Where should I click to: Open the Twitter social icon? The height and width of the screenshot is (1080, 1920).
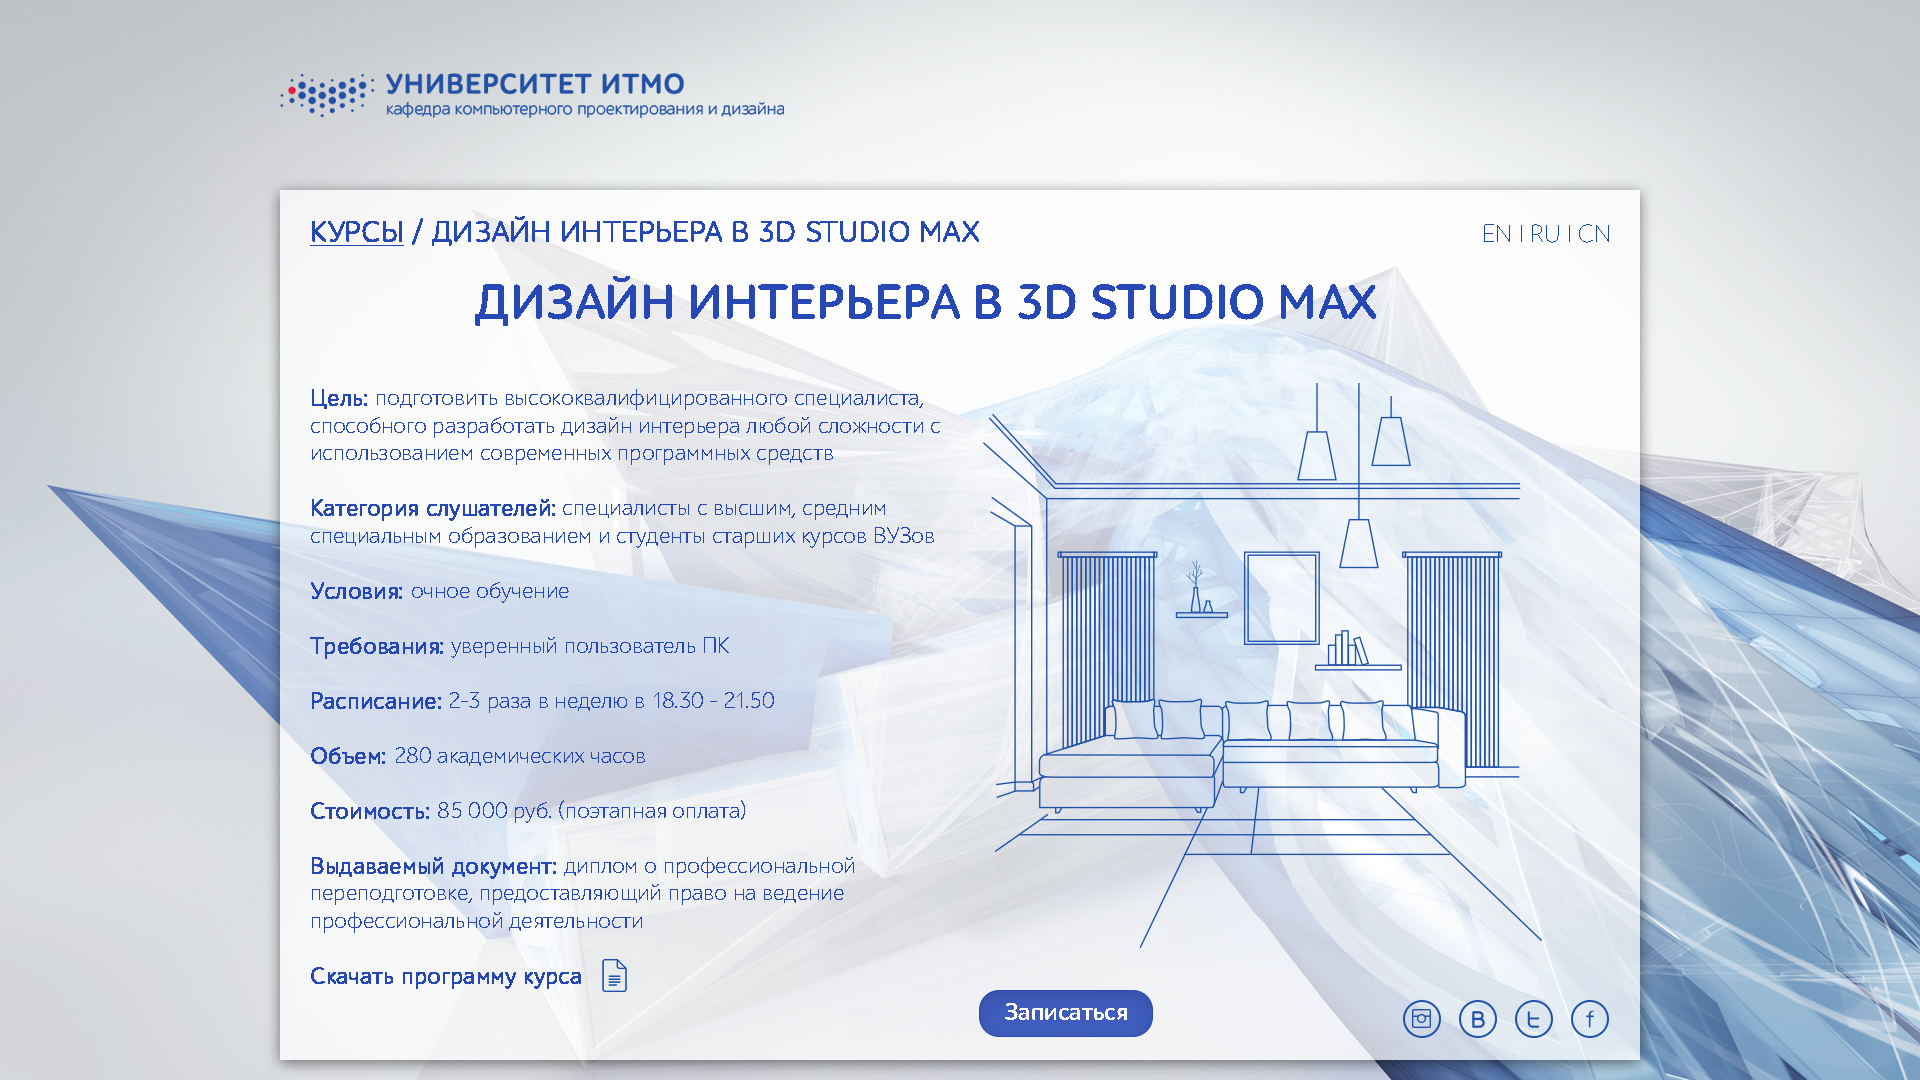coord(1533,1019)
